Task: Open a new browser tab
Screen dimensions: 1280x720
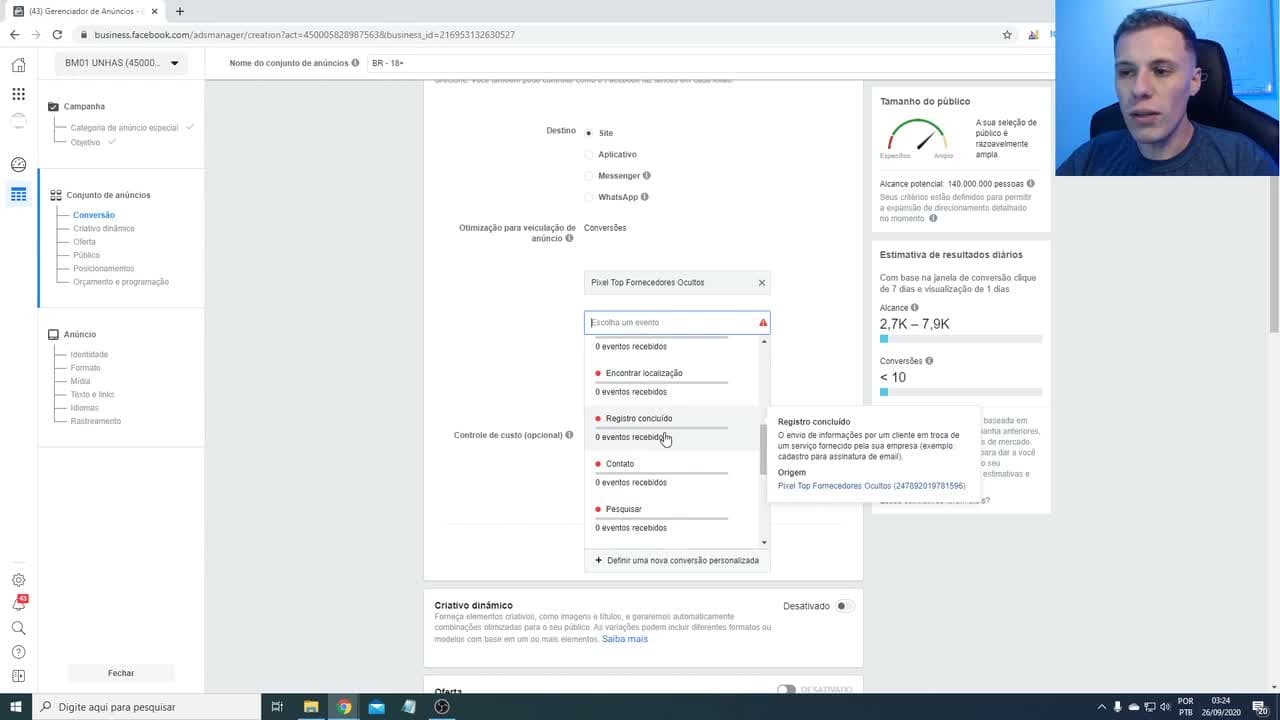Action: [180, 11]
